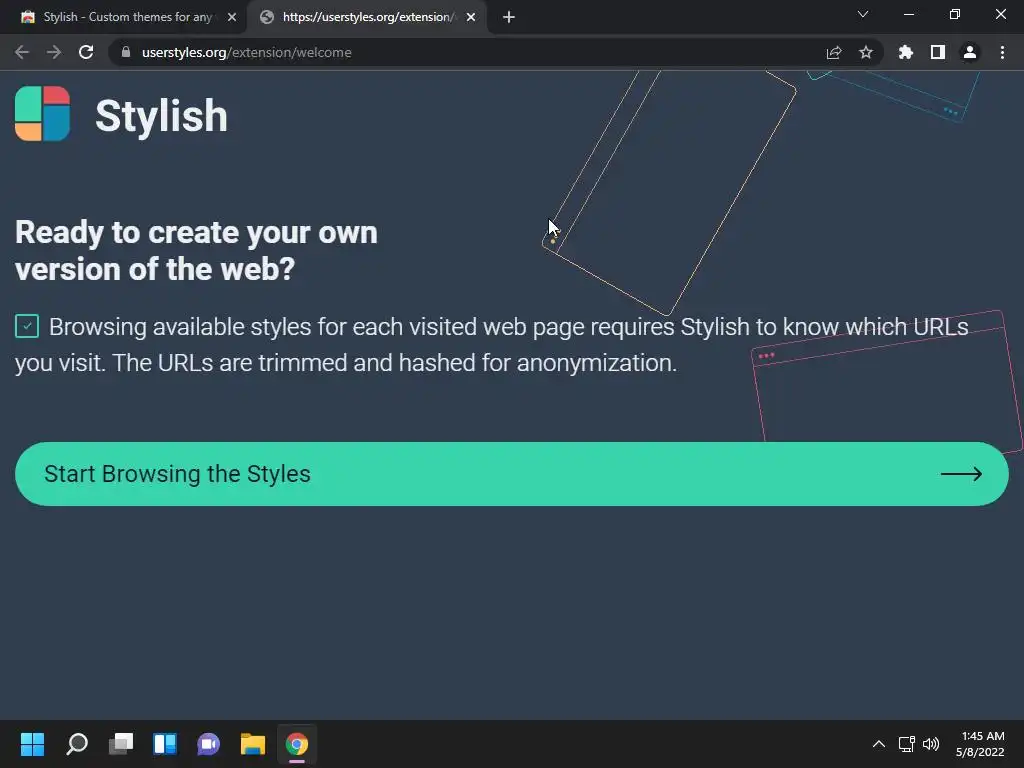Open the Widgets panel on taskbar
The width and height of the screenshot is (1024, 768).
coord(165,744)
